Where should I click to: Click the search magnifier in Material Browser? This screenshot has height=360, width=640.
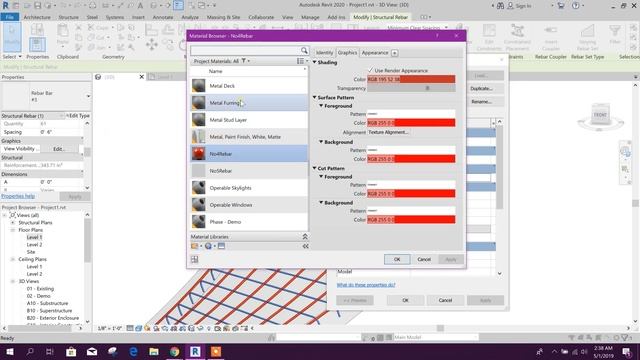pos(304,50)
